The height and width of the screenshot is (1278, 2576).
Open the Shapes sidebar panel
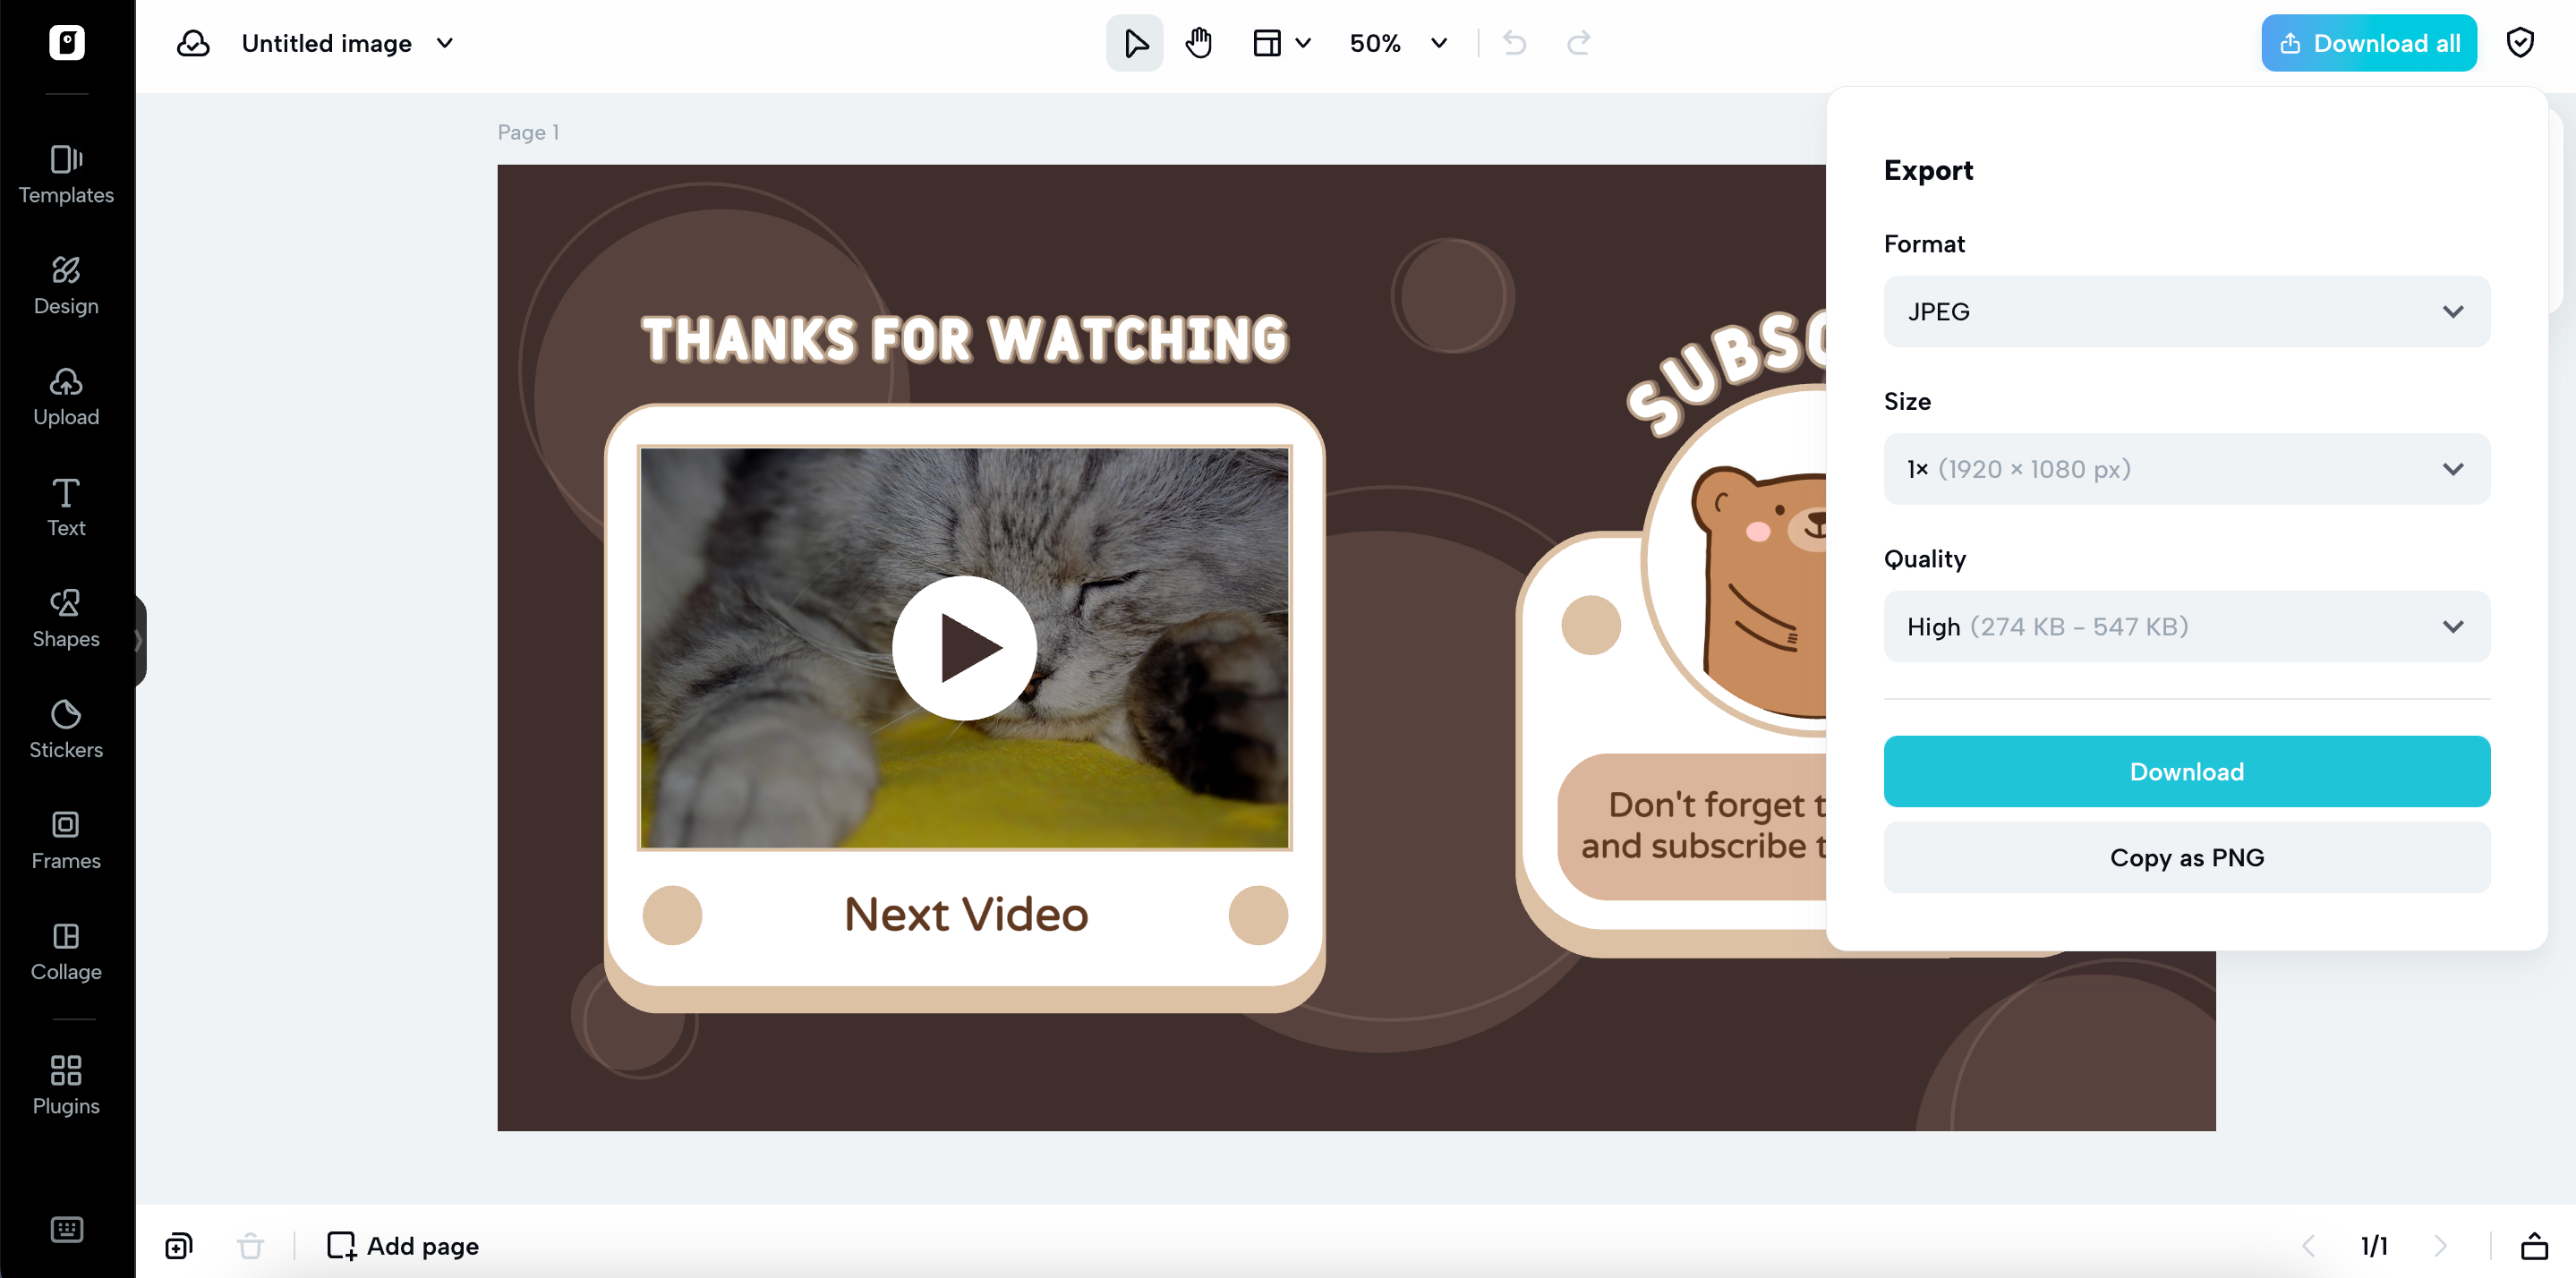pyautogui.click(x=66, y=618)
